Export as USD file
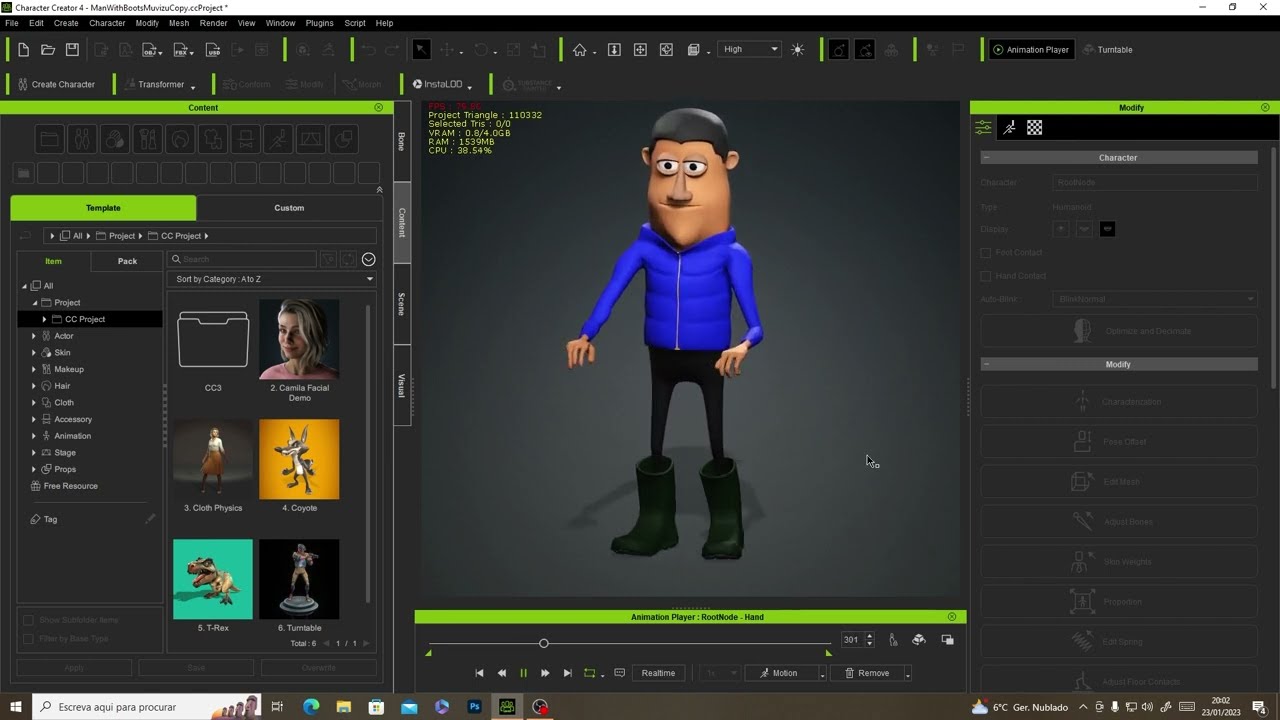 pyautogui.click(x=213, y=50)
